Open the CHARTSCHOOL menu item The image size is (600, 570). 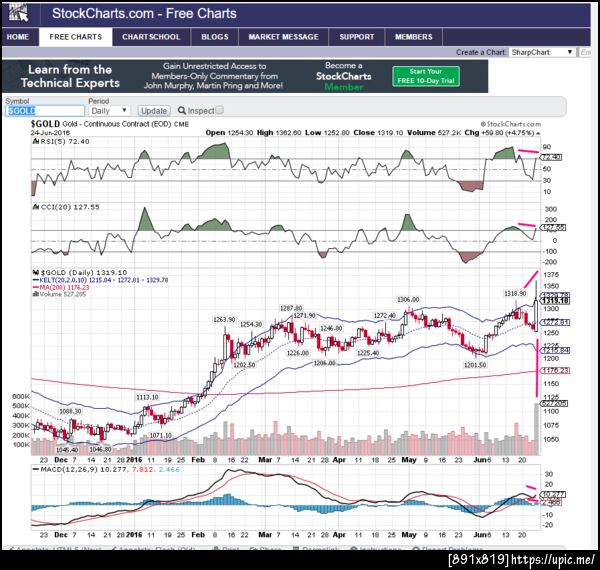(151, 37)
